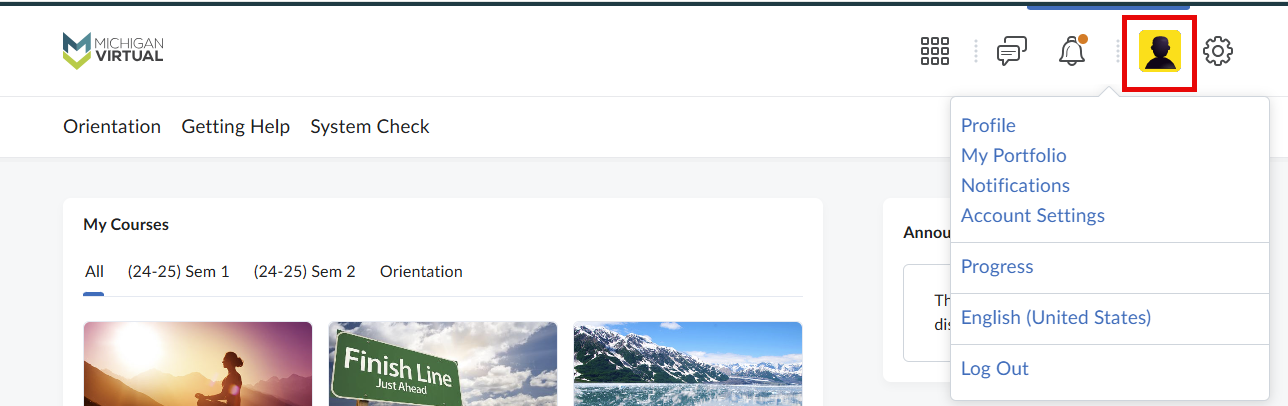This screenshot has height=406, width=1288.
Task: Click the Michigan Virtual logo
Action: point(112,50)
